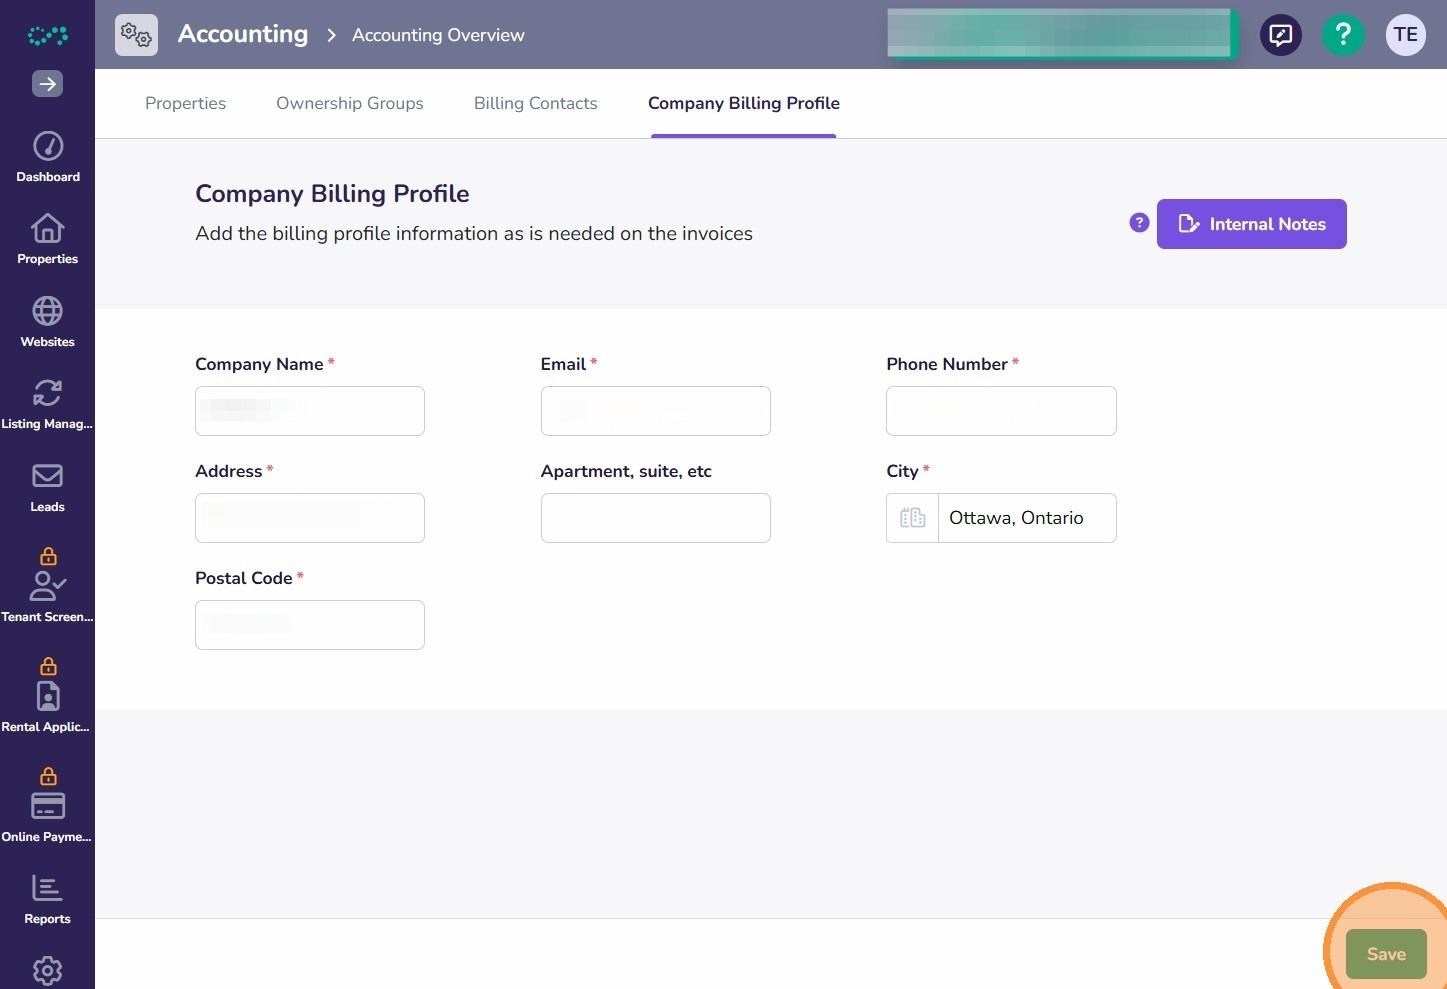Click the blurred green banner in header
The width and height of the screenshot is (1447, 989).
coord(1060,33)
